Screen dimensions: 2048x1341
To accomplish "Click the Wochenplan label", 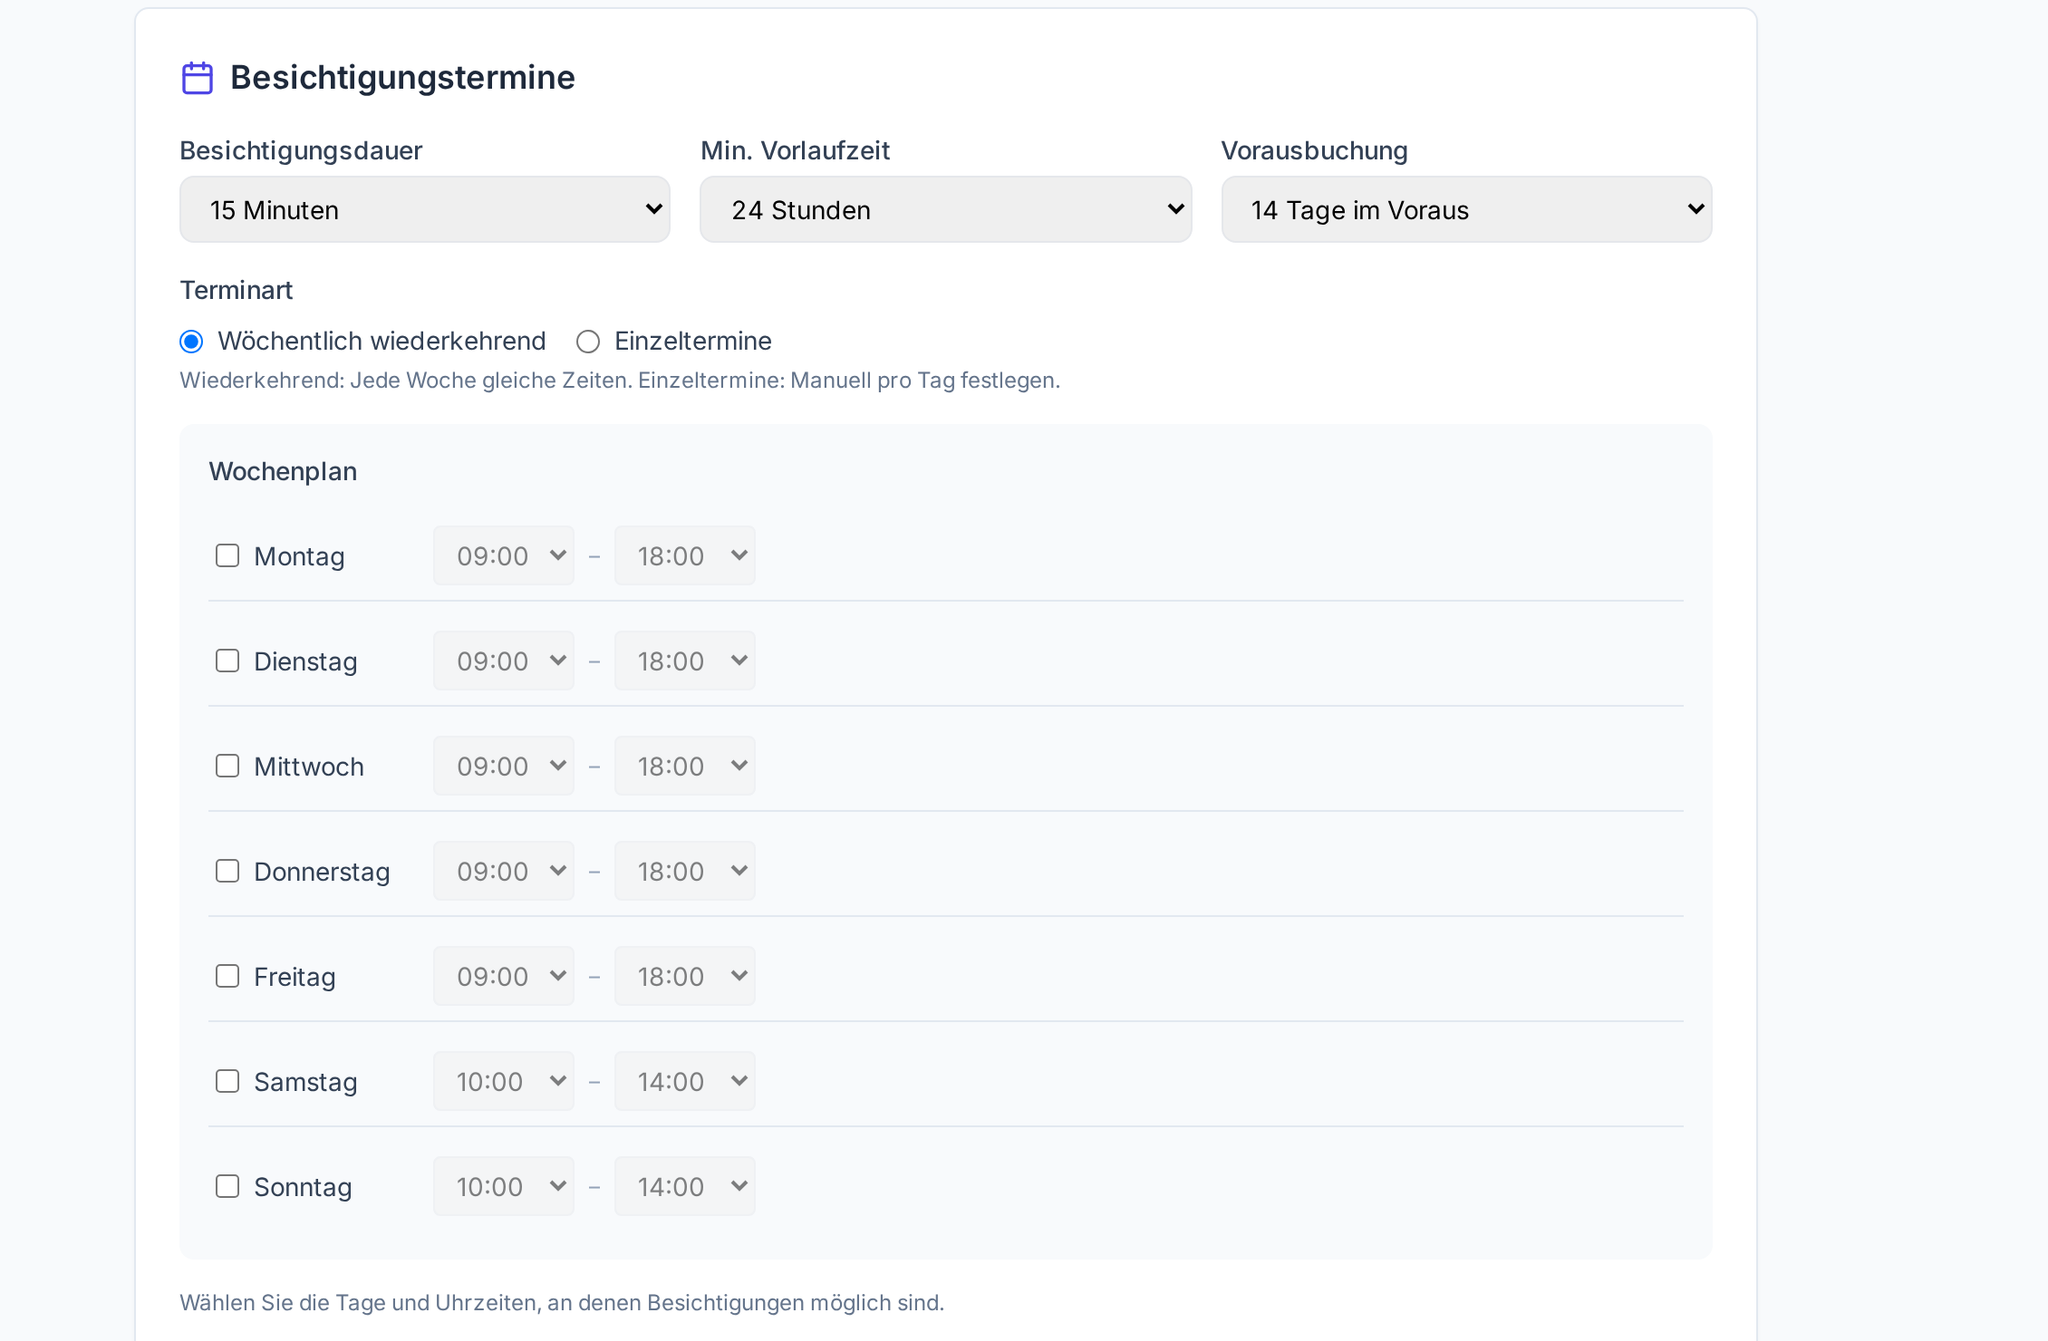I will point(283,471).
